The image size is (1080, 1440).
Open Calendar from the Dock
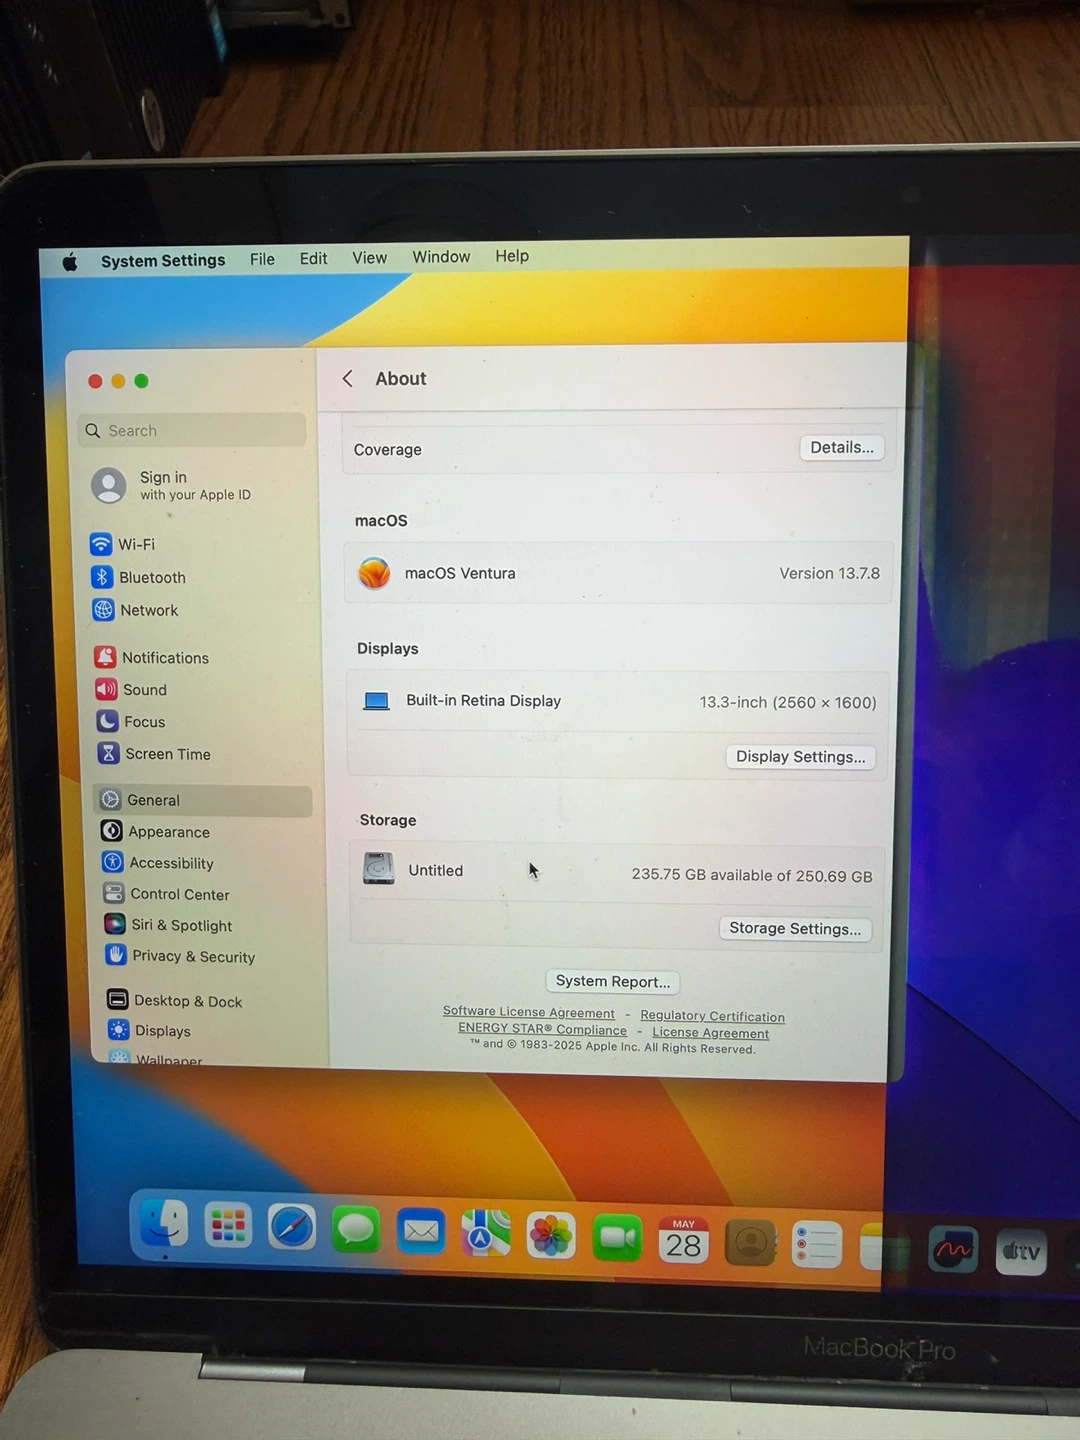[684, 1241]
